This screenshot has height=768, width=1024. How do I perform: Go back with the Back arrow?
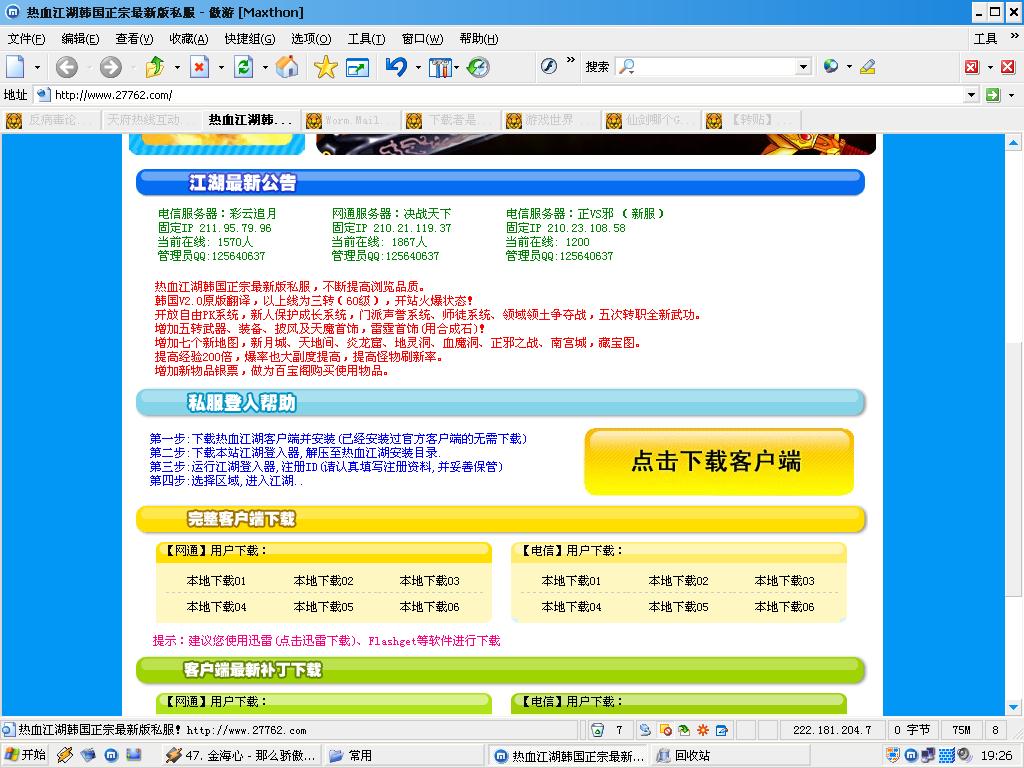(67, 67)
